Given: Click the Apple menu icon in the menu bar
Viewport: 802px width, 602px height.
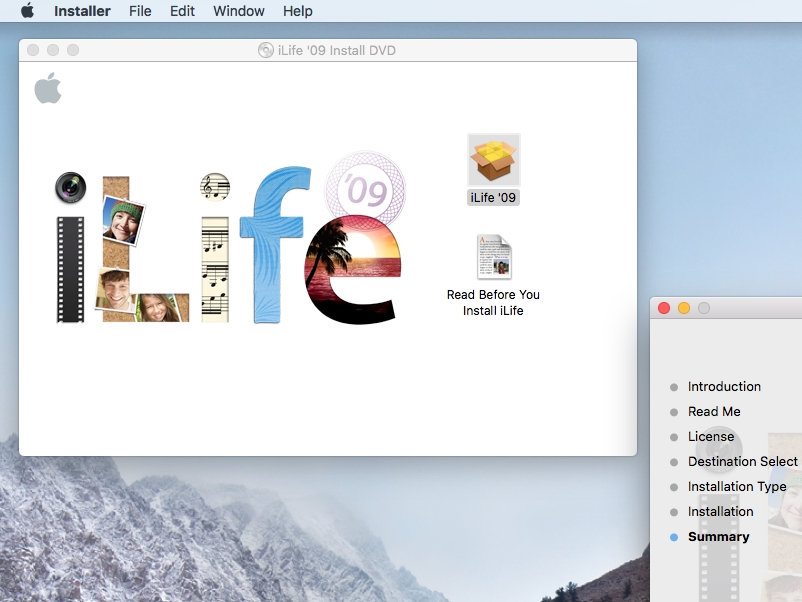Looking at the screenshot, I should pyautogui.click(x=28, y=11).
